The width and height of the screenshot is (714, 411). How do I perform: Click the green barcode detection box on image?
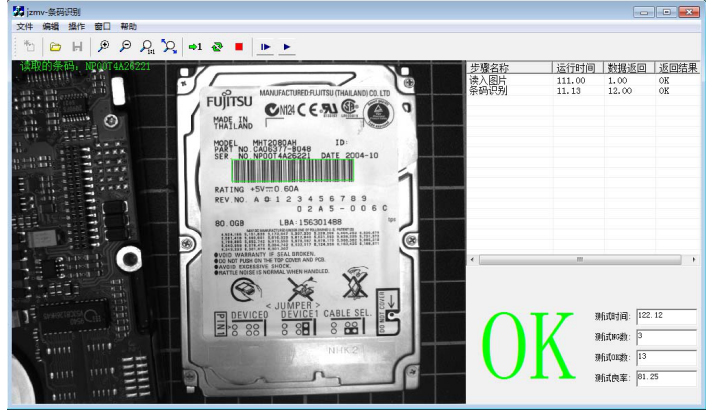pyautogui.click(x=293, y=171)
